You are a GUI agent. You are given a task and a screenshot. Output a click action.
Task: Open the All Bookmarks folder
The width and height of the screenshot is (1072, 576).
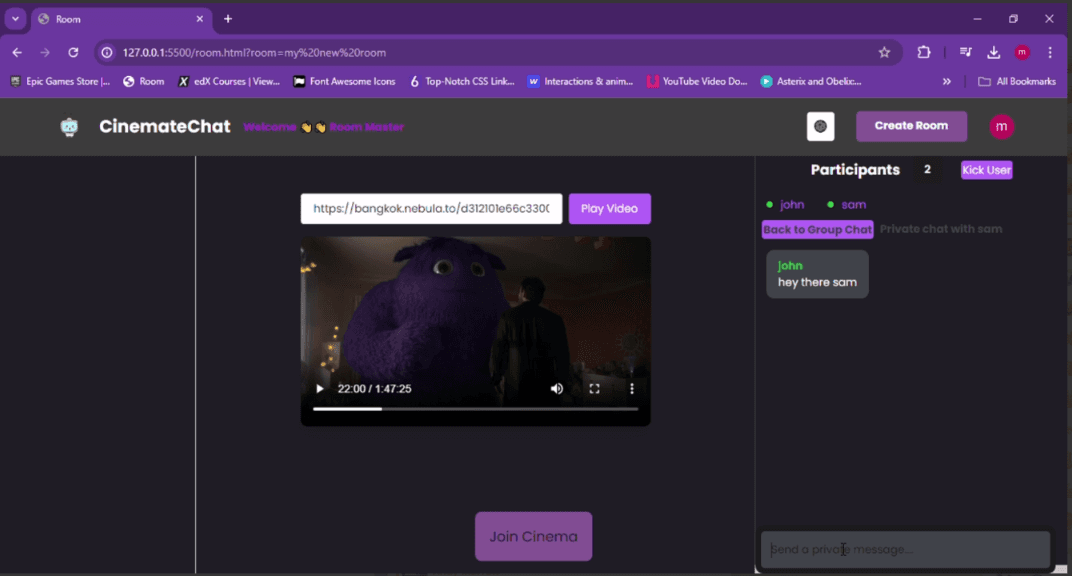[x=1017, y=81]
